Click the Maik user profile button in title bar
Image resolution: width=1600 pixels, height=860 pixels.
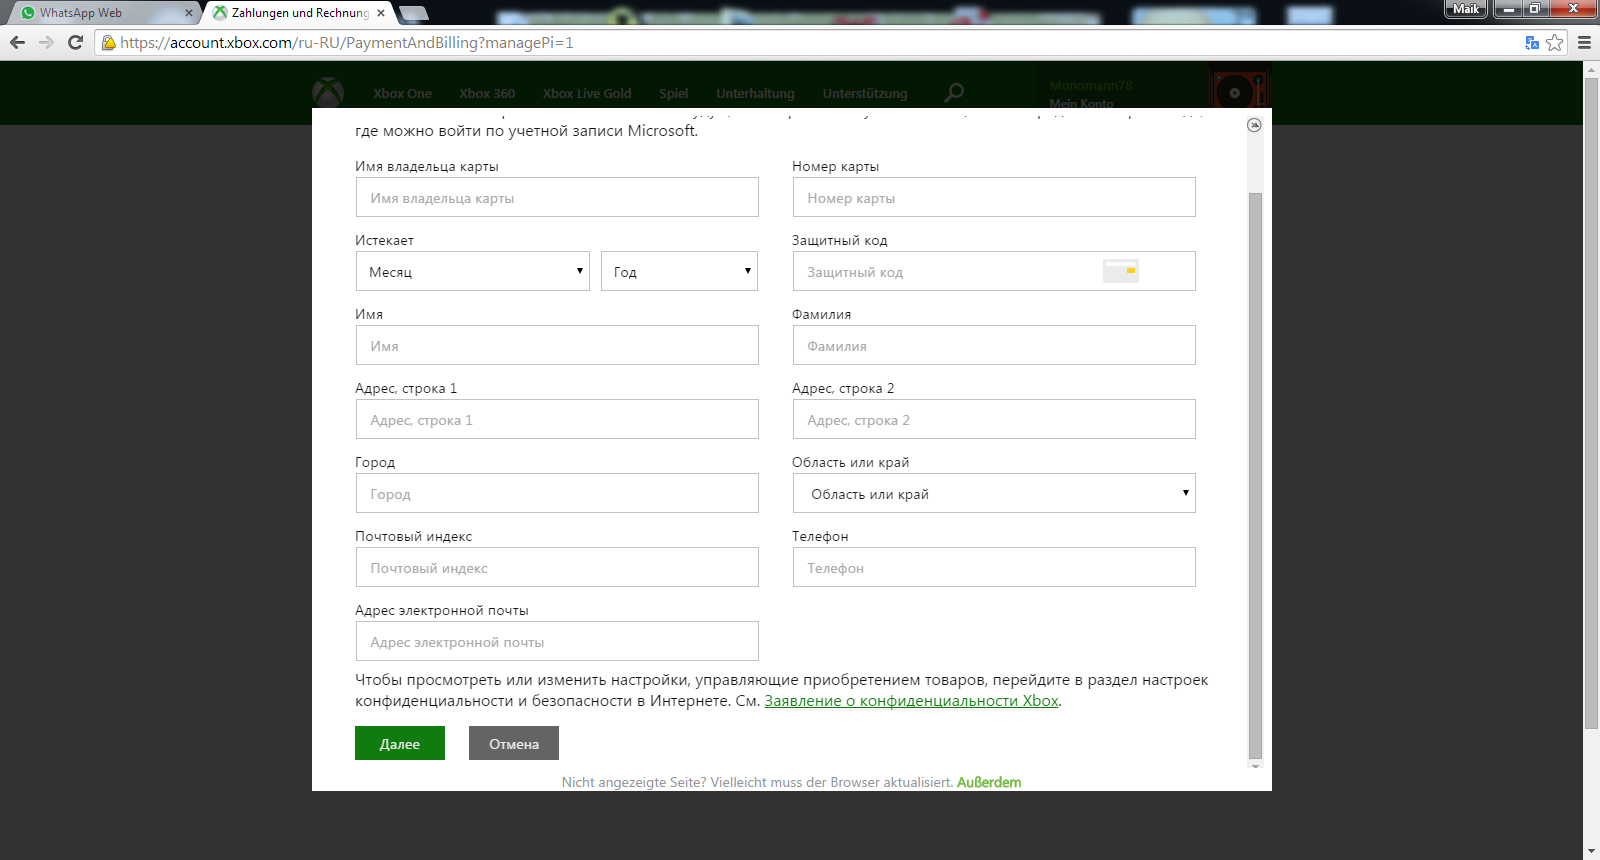(1466, 9)
